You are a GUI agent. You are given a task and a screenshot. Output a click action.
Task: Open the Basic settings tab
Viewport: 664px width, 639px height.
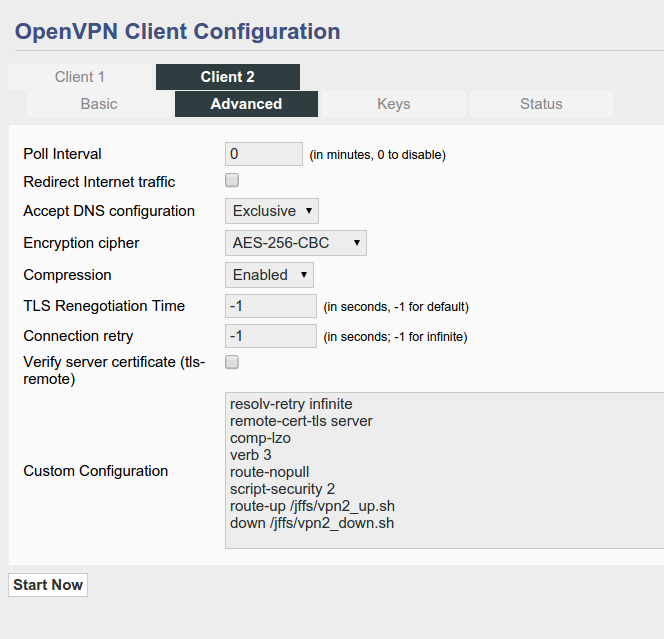[99, 104]
